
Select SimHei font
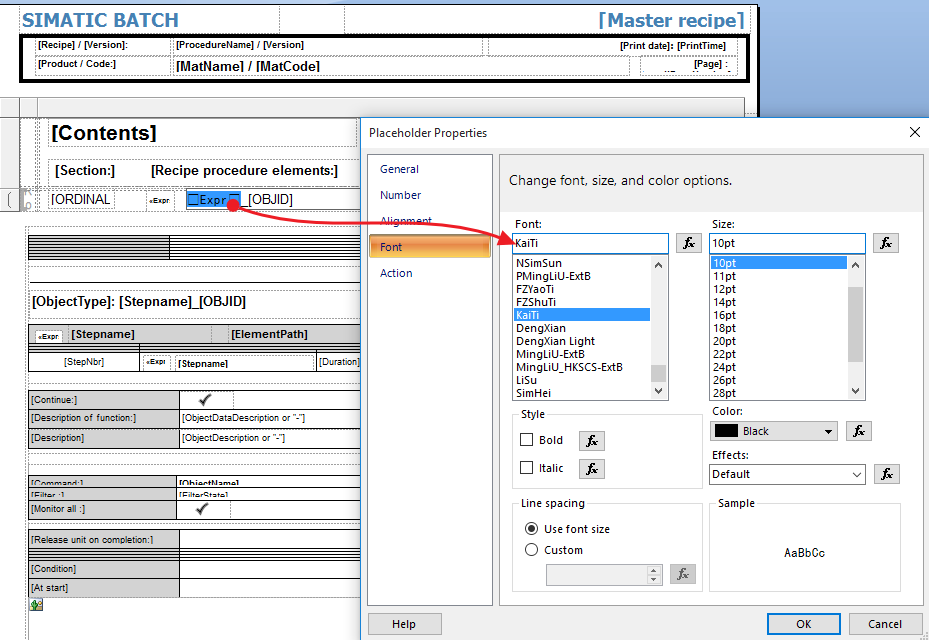tap(582, 393)
